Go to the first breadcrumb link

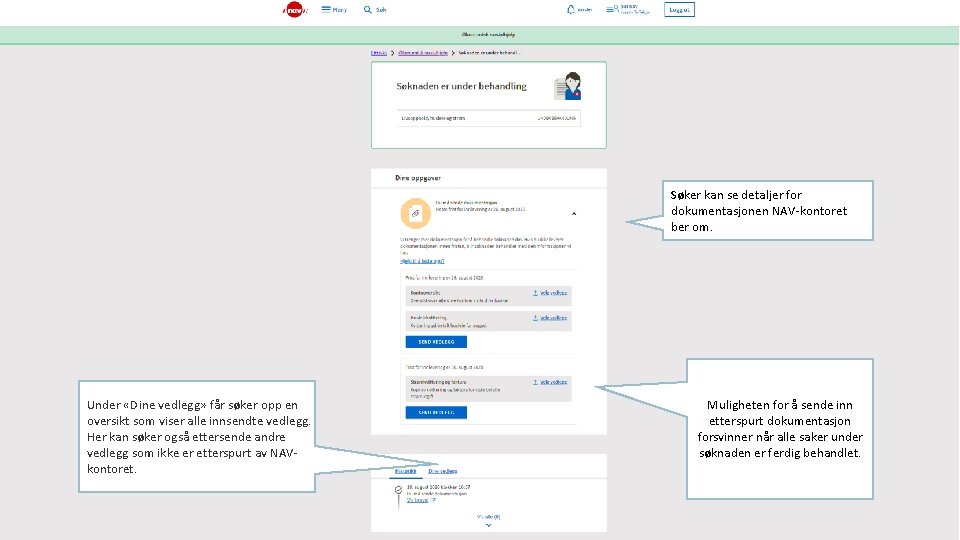click(378, 53)
